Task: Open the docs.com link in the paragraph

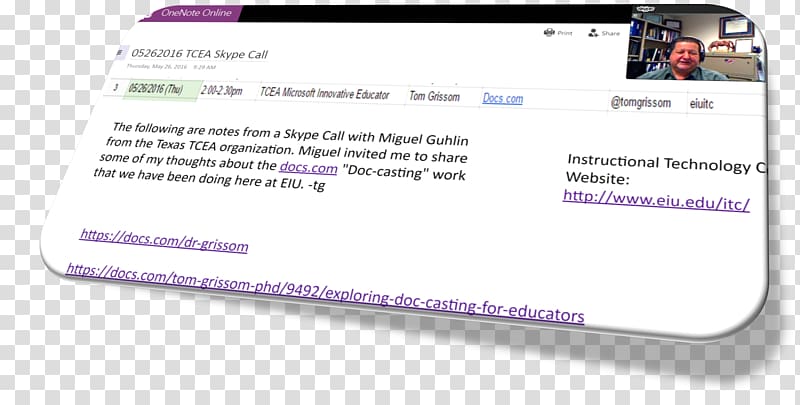Action: [308, 167]
